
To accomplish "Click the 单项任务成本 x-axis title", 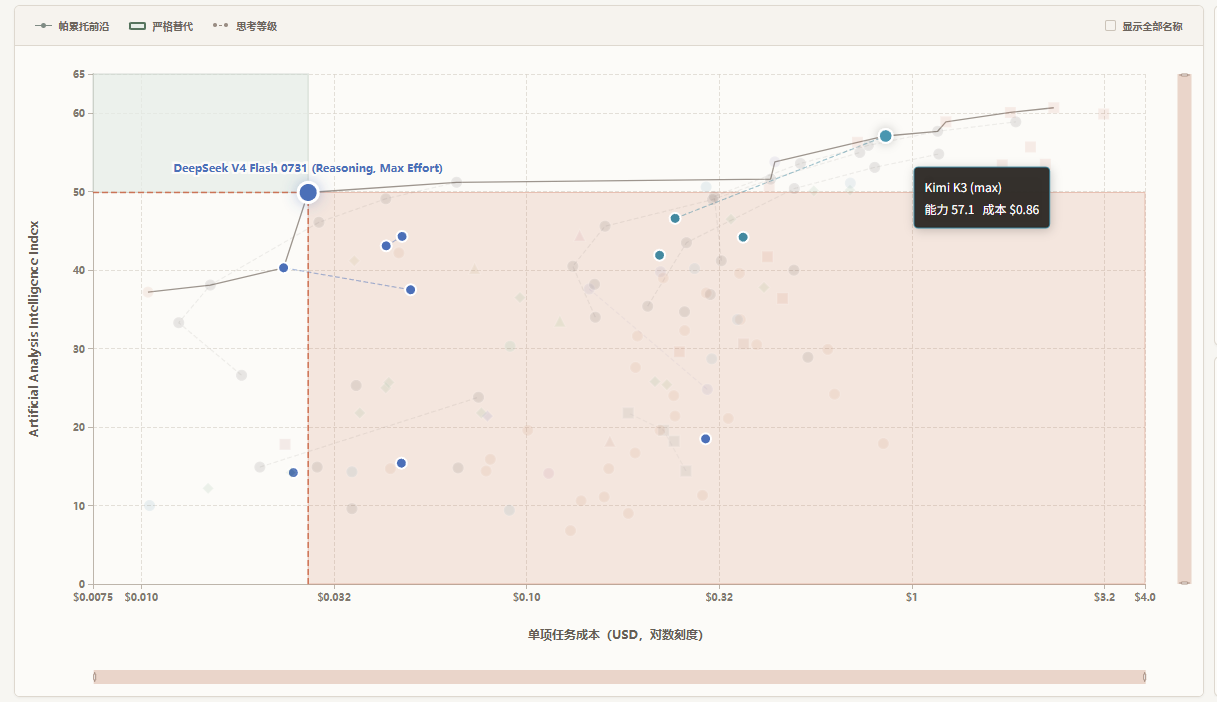I will tap(615, 635).
